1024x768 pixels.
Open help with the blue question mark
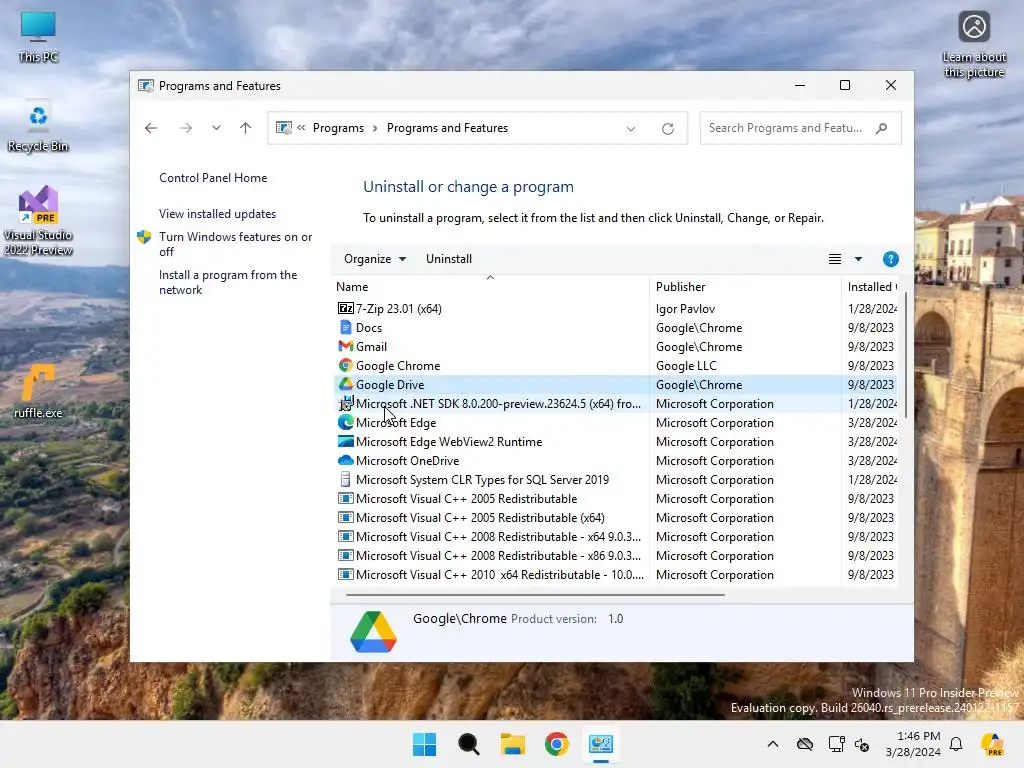890,259
